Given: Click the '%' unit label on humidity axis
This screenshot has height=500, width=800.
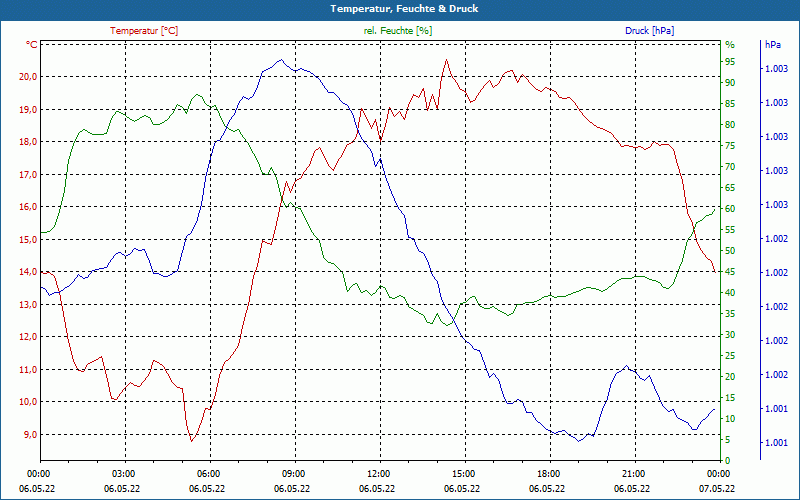Looking at the screenshot, I should (730, 45).
